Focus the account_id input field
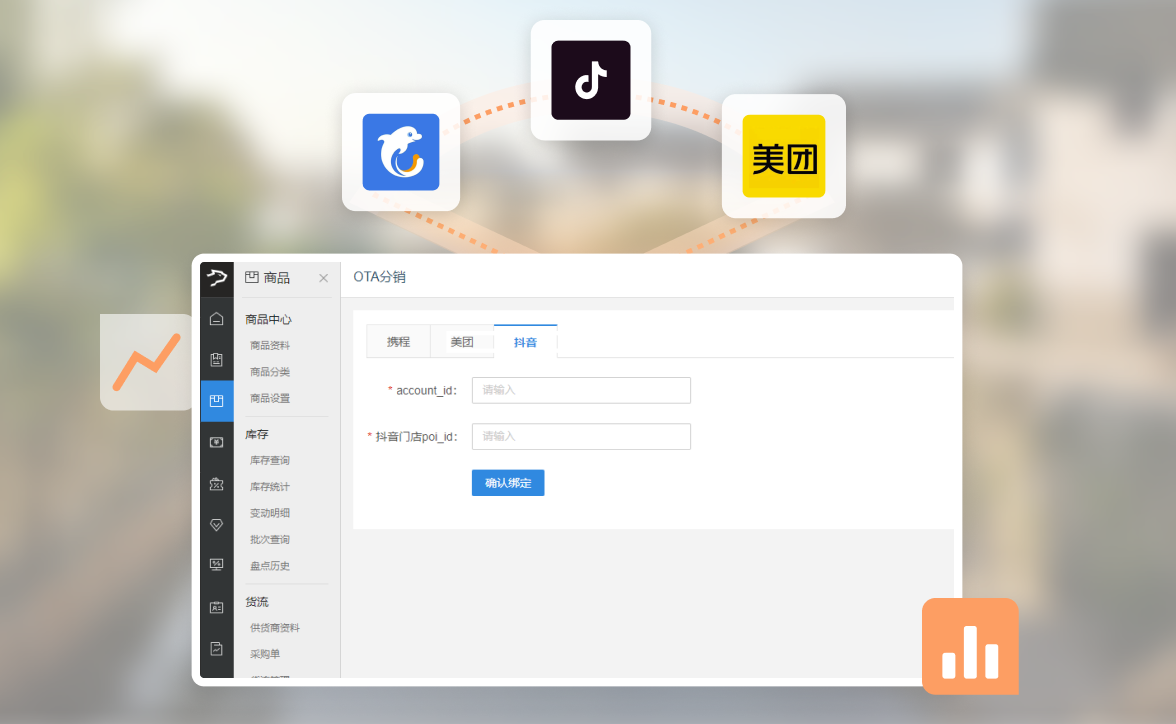The image size is (1176, 724). 581,390
